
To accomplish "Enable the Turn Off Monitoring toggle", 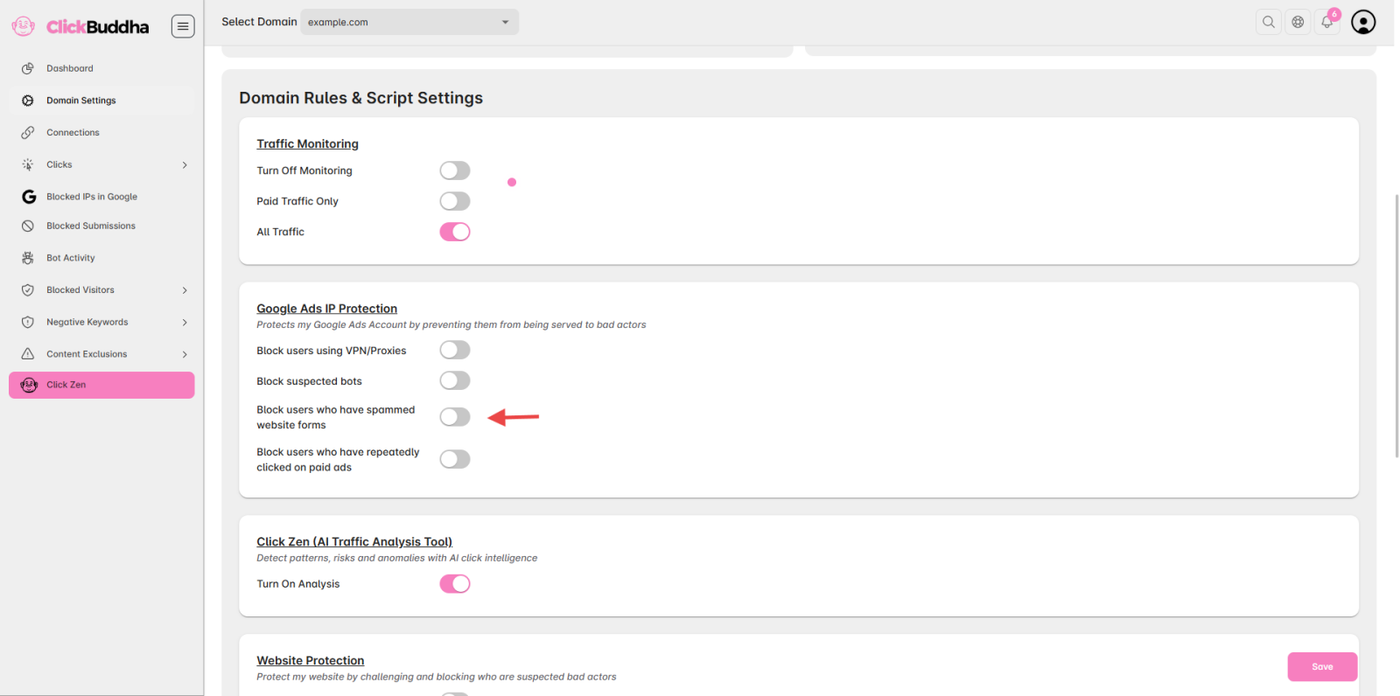I will [455, 171].
